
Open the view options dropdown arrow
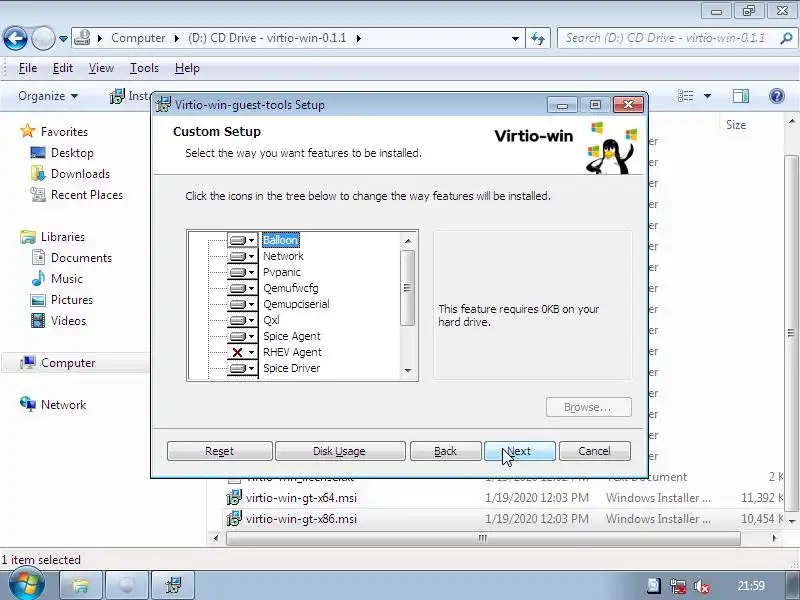707,96
